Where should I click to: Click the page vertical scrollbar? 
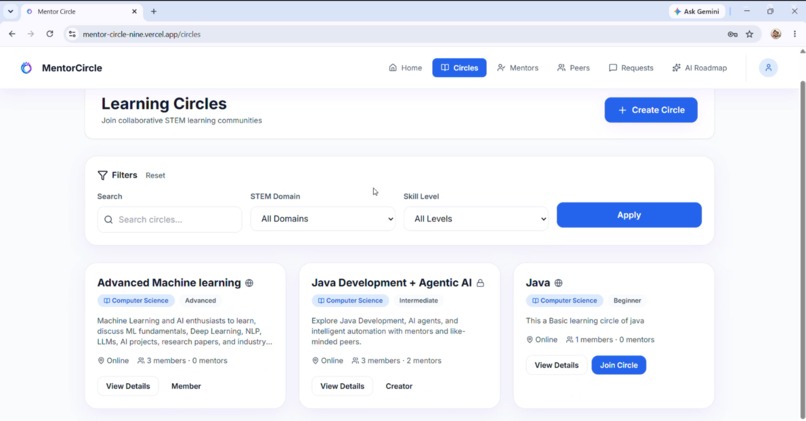point(802,249)
